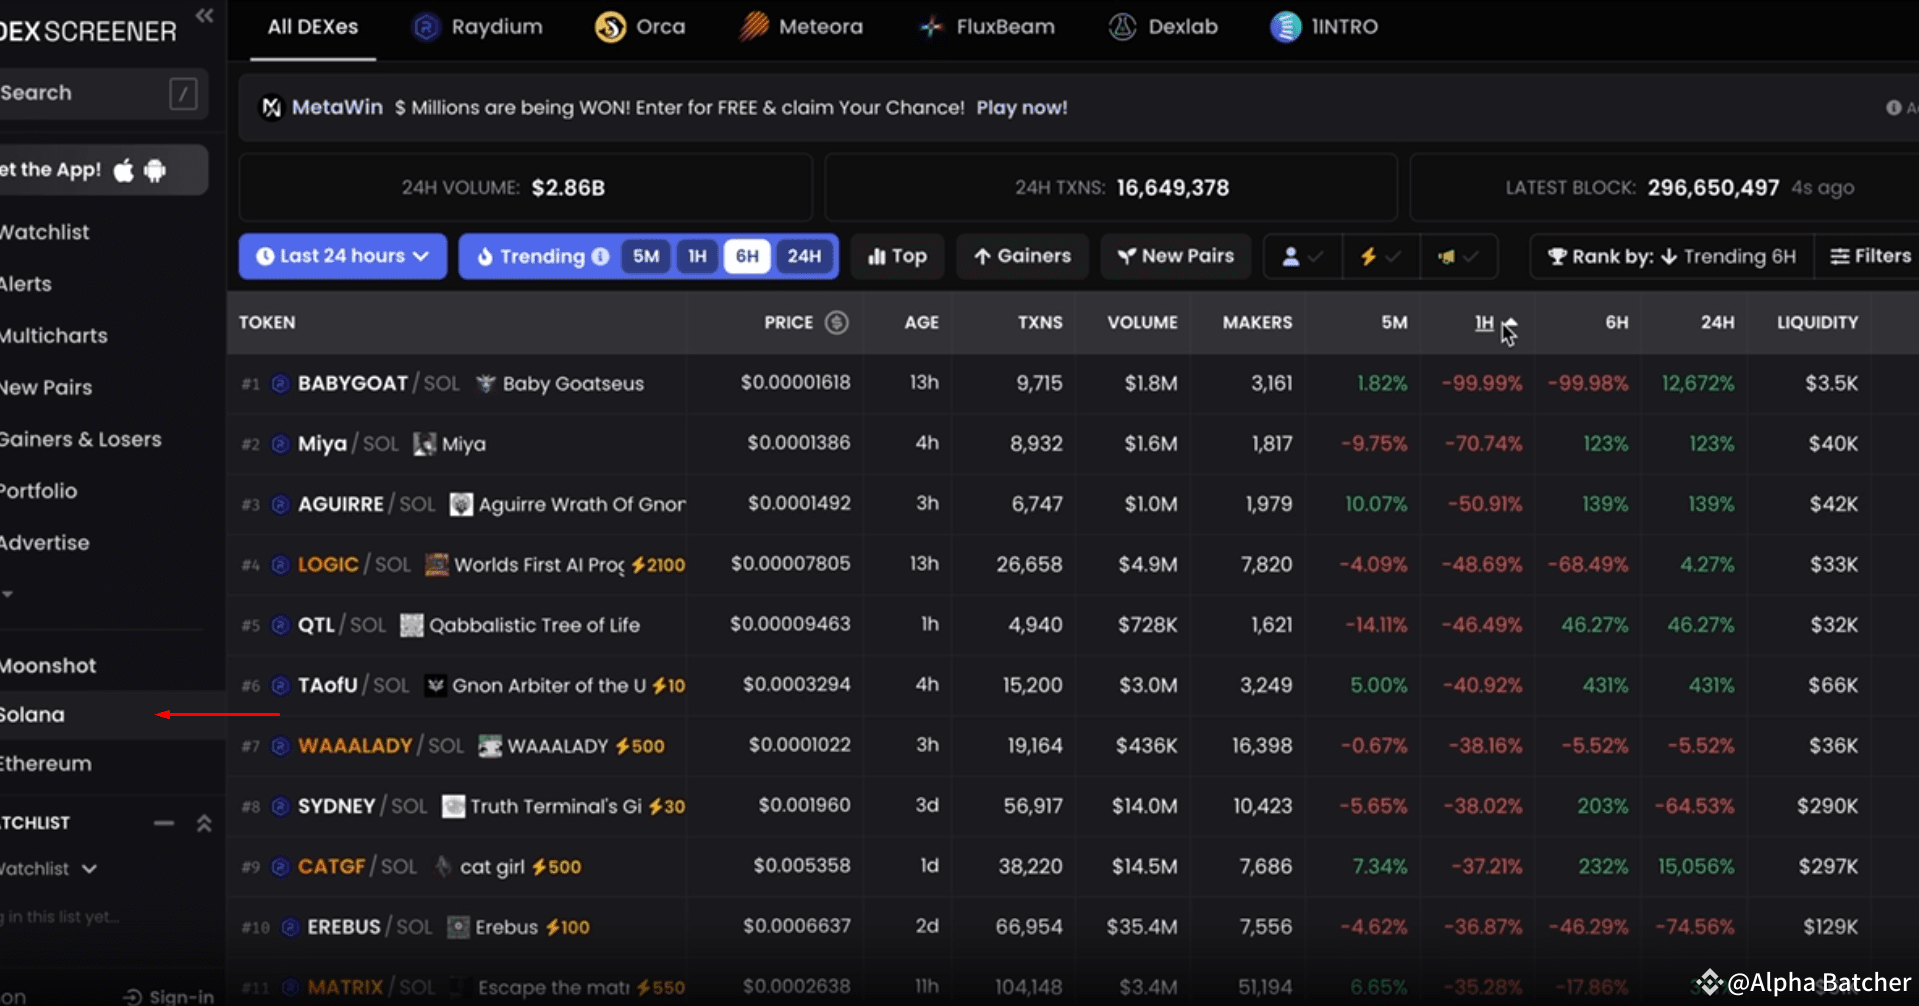This screenshot has width=1919, height=1006.
Task: Click Aguirre token thumbnail icon
Action: tap(461, 504)
